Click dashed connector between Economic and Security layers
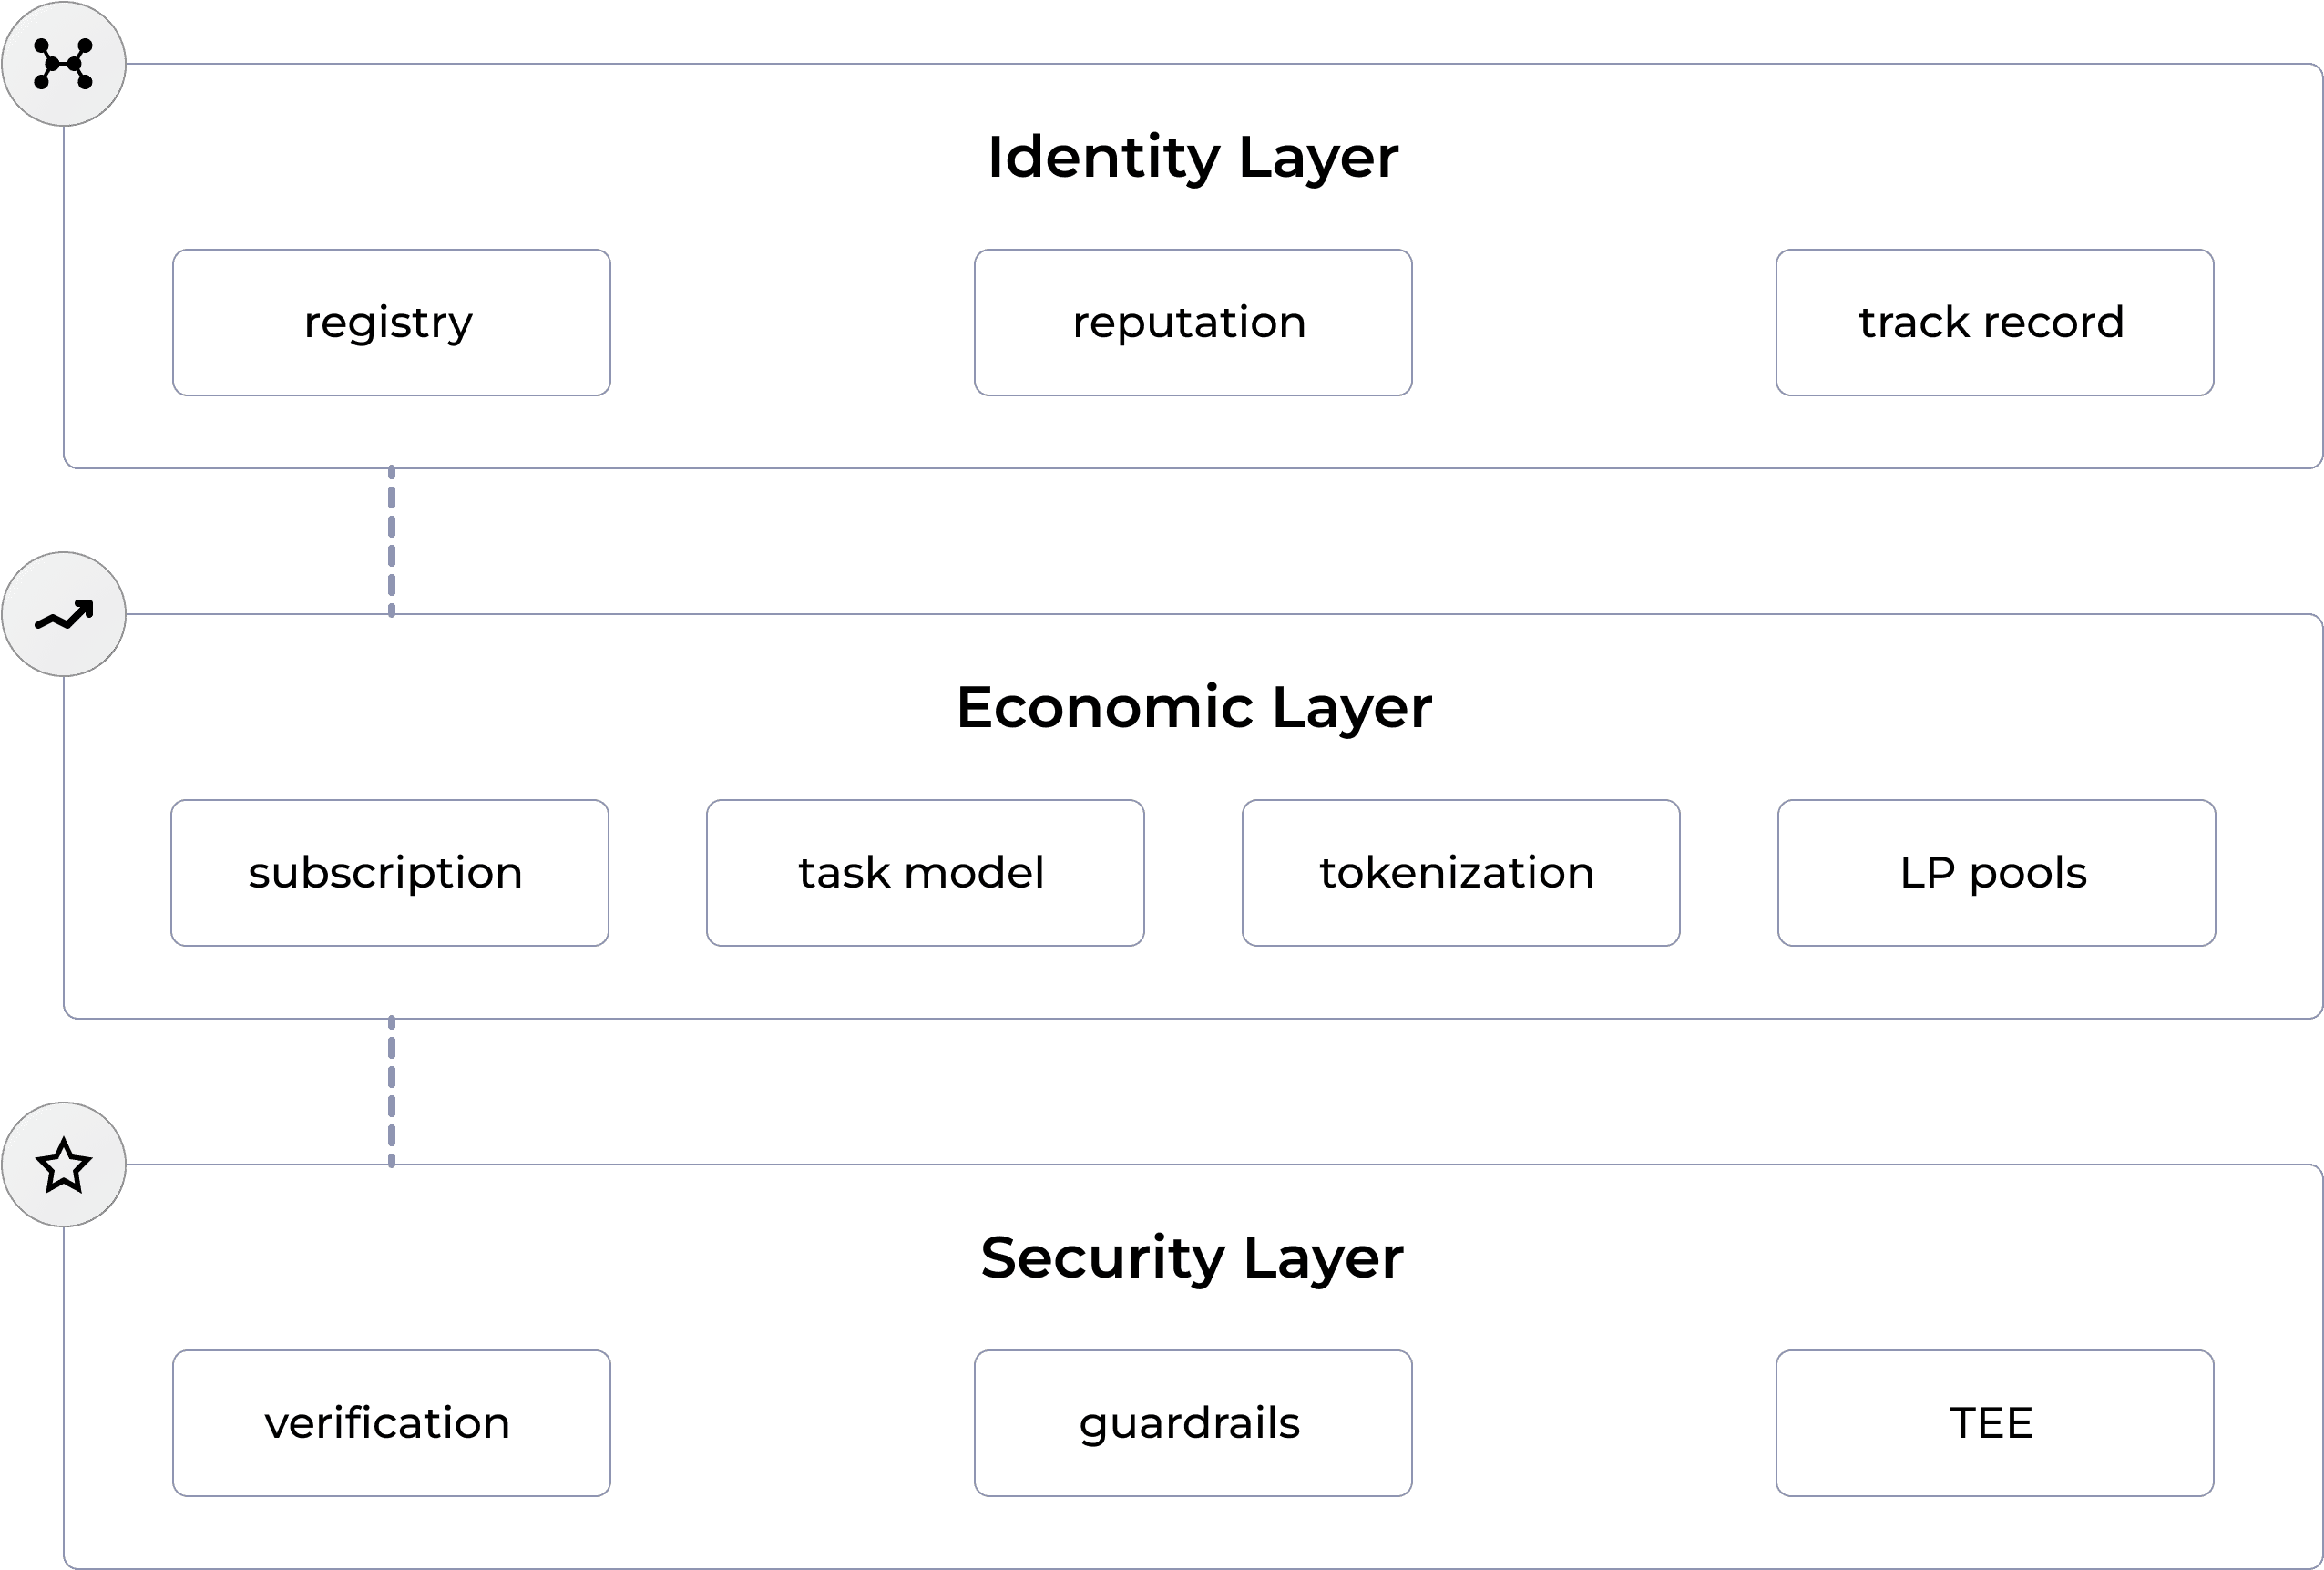 pos(391,1091)
